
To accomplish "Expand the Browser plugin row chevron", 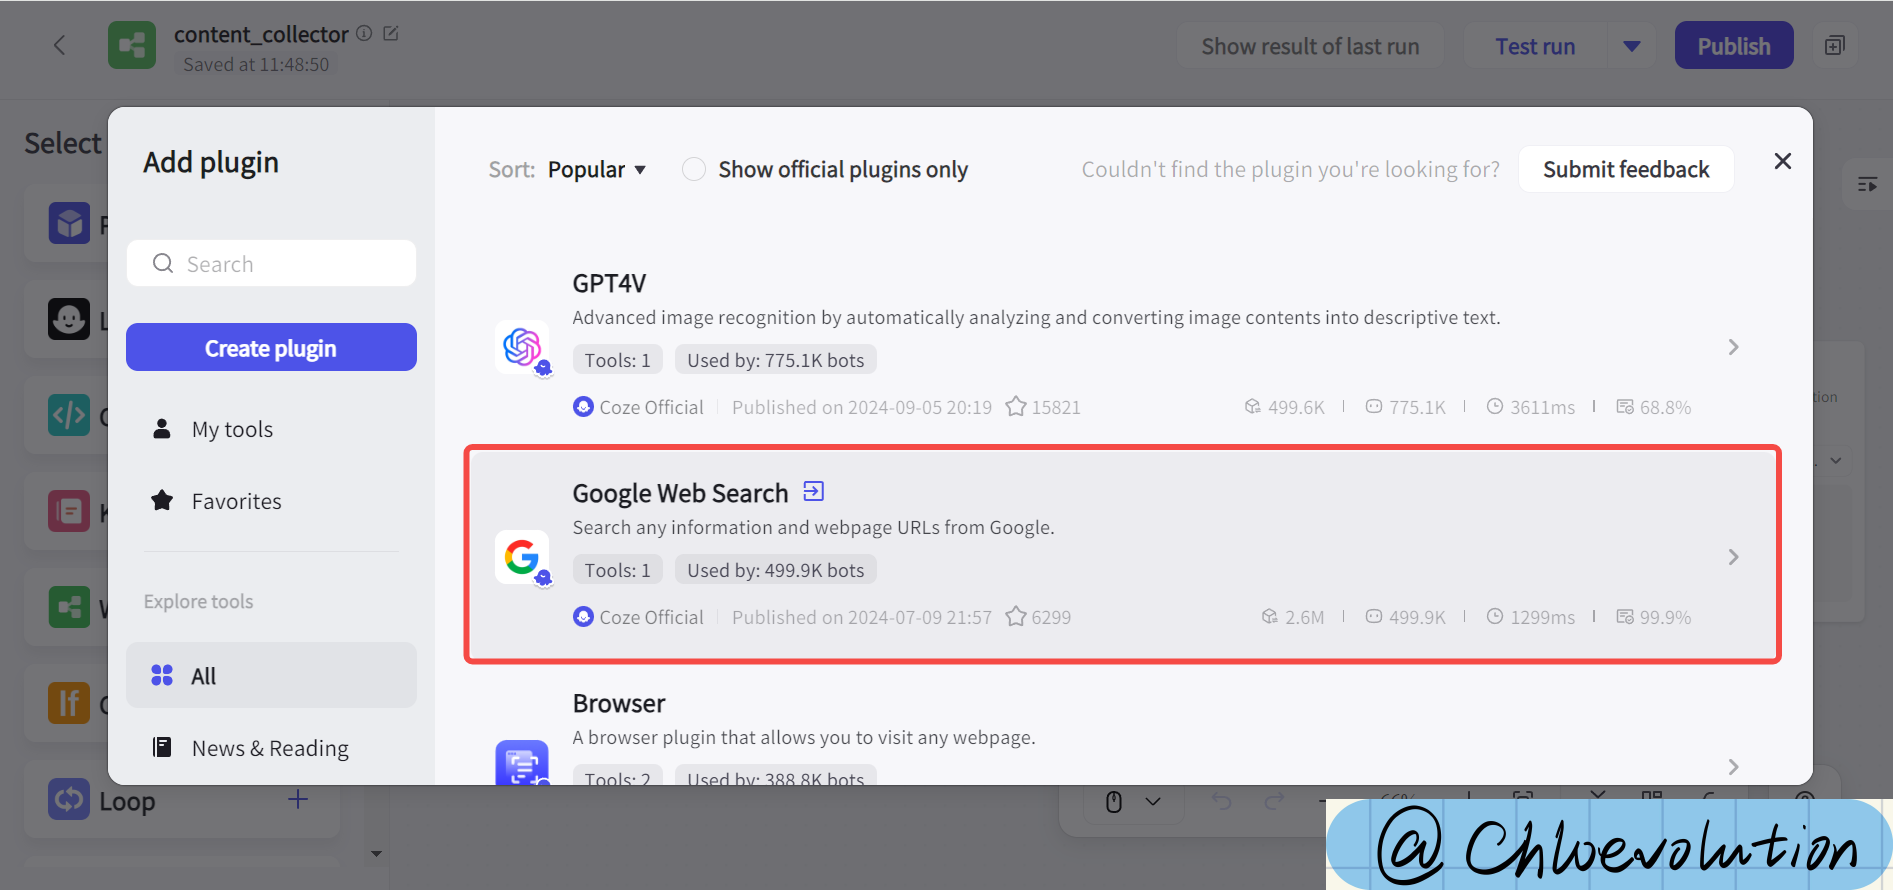I will 1734,767.
